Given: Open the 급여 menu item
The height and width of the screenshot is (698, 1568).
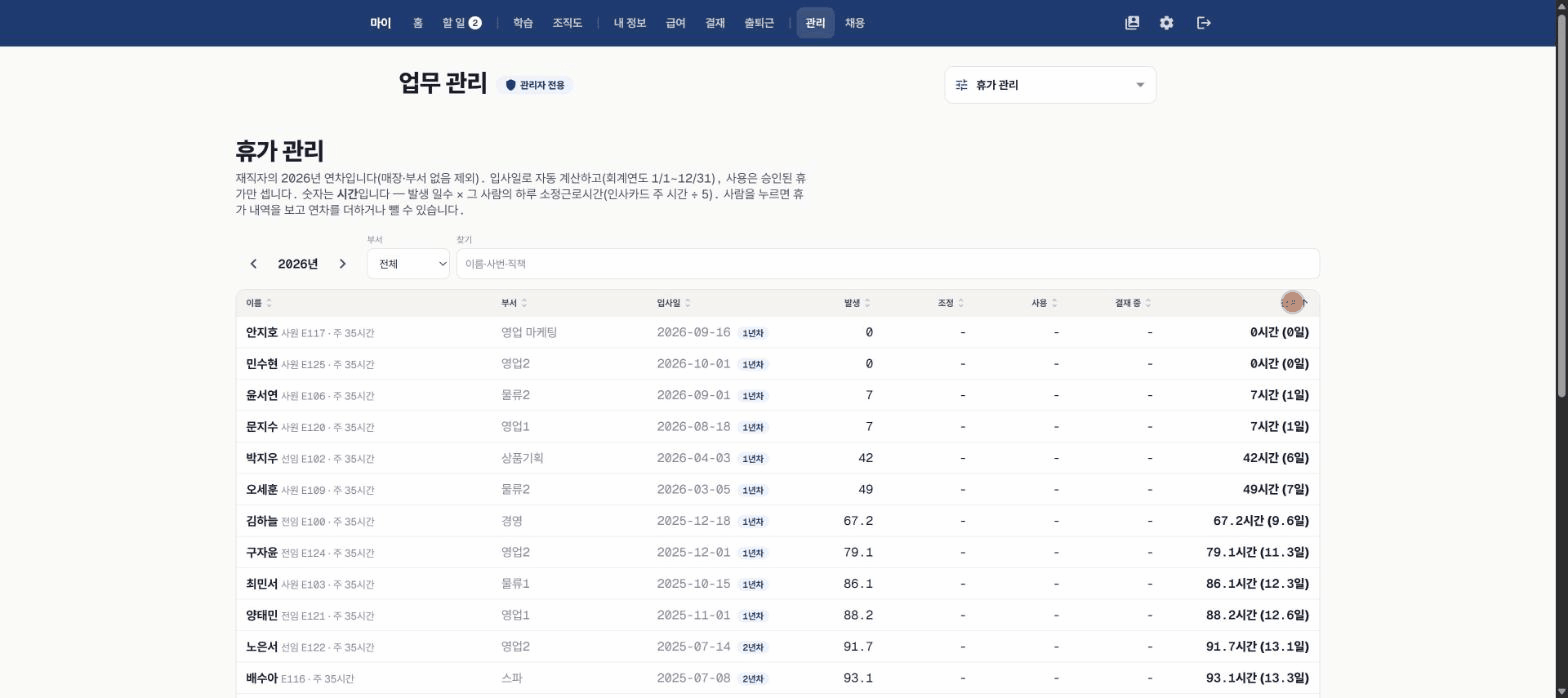Looking at the screenshot, I should [676, 23].
